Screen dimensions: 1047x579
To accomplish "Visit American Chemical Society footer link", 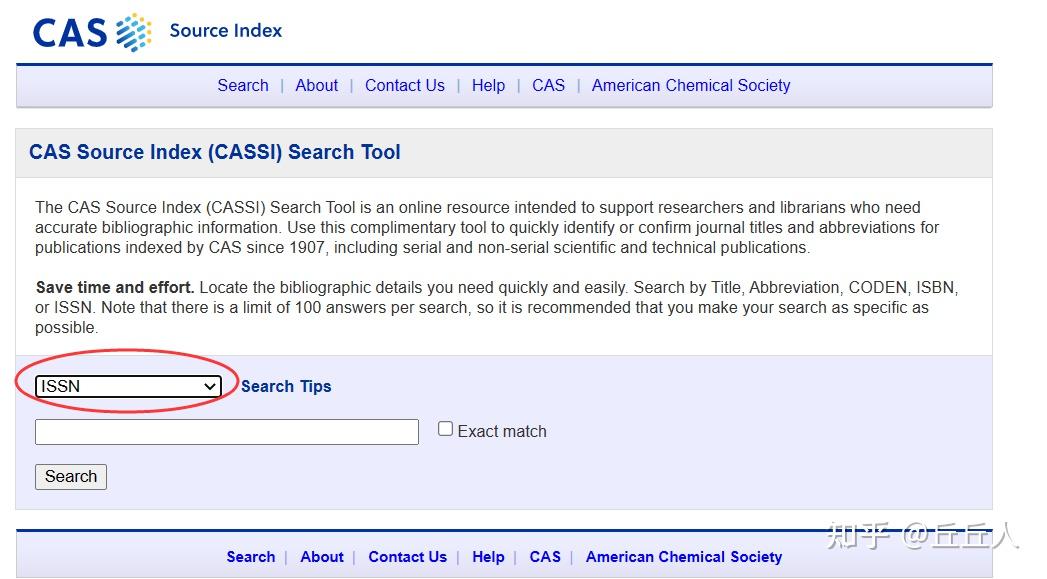I will [684, 557].
